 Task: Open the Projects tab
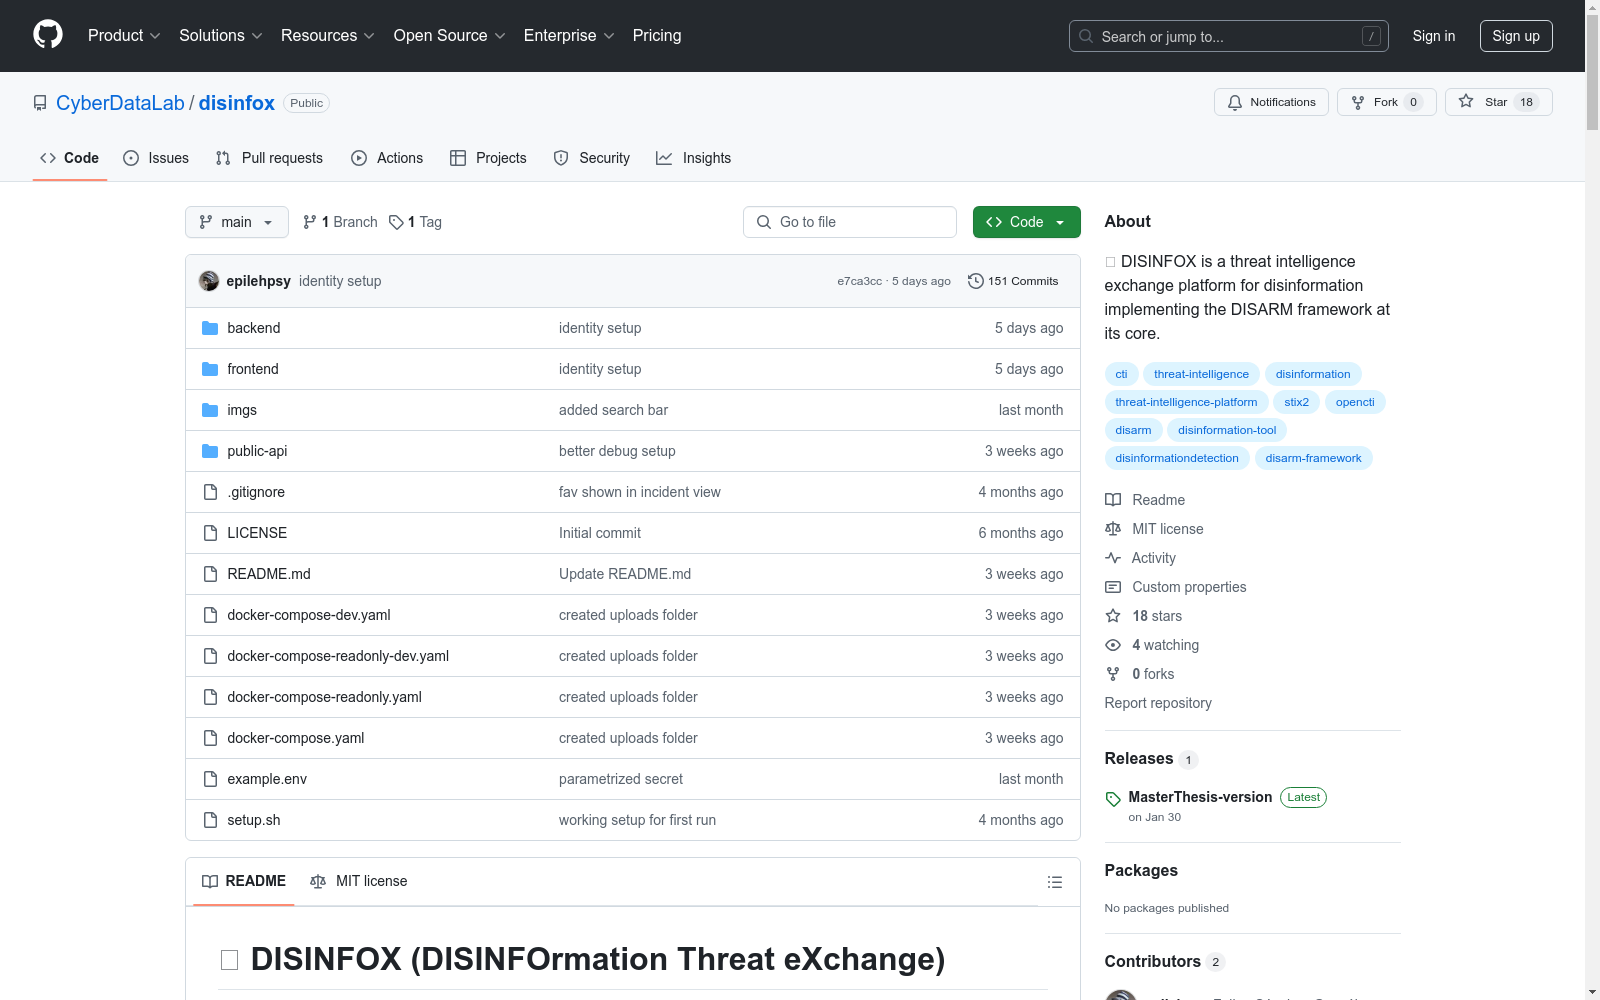[x=488, y=158]
